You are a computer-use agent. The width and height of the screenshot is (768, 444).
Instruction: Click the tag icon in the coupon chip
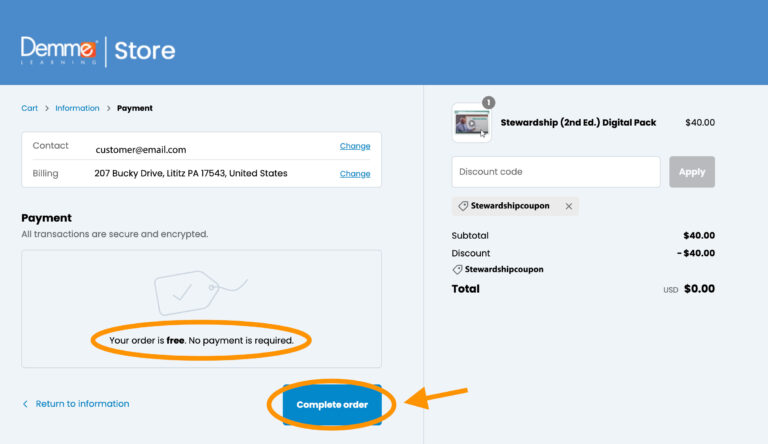(x=463, y=206)
